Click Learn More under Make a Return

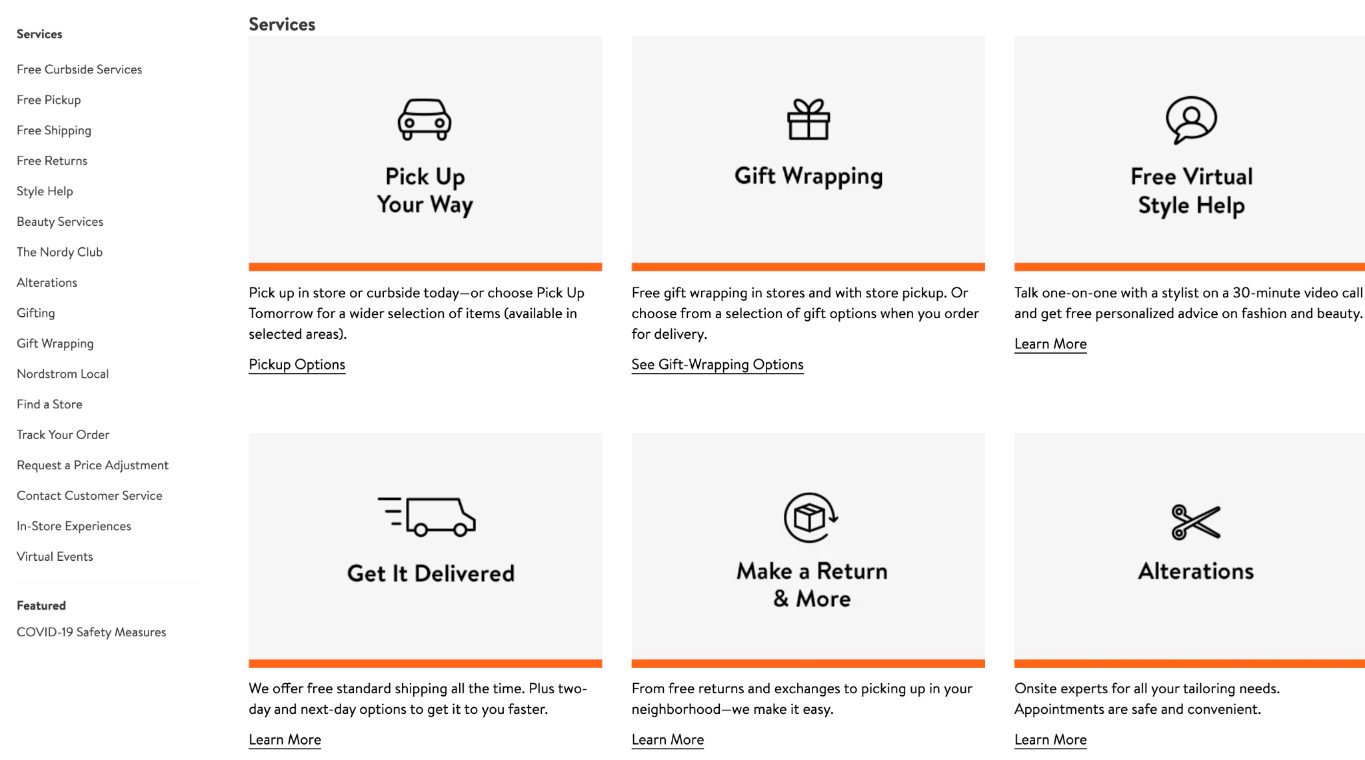point(668,740)
